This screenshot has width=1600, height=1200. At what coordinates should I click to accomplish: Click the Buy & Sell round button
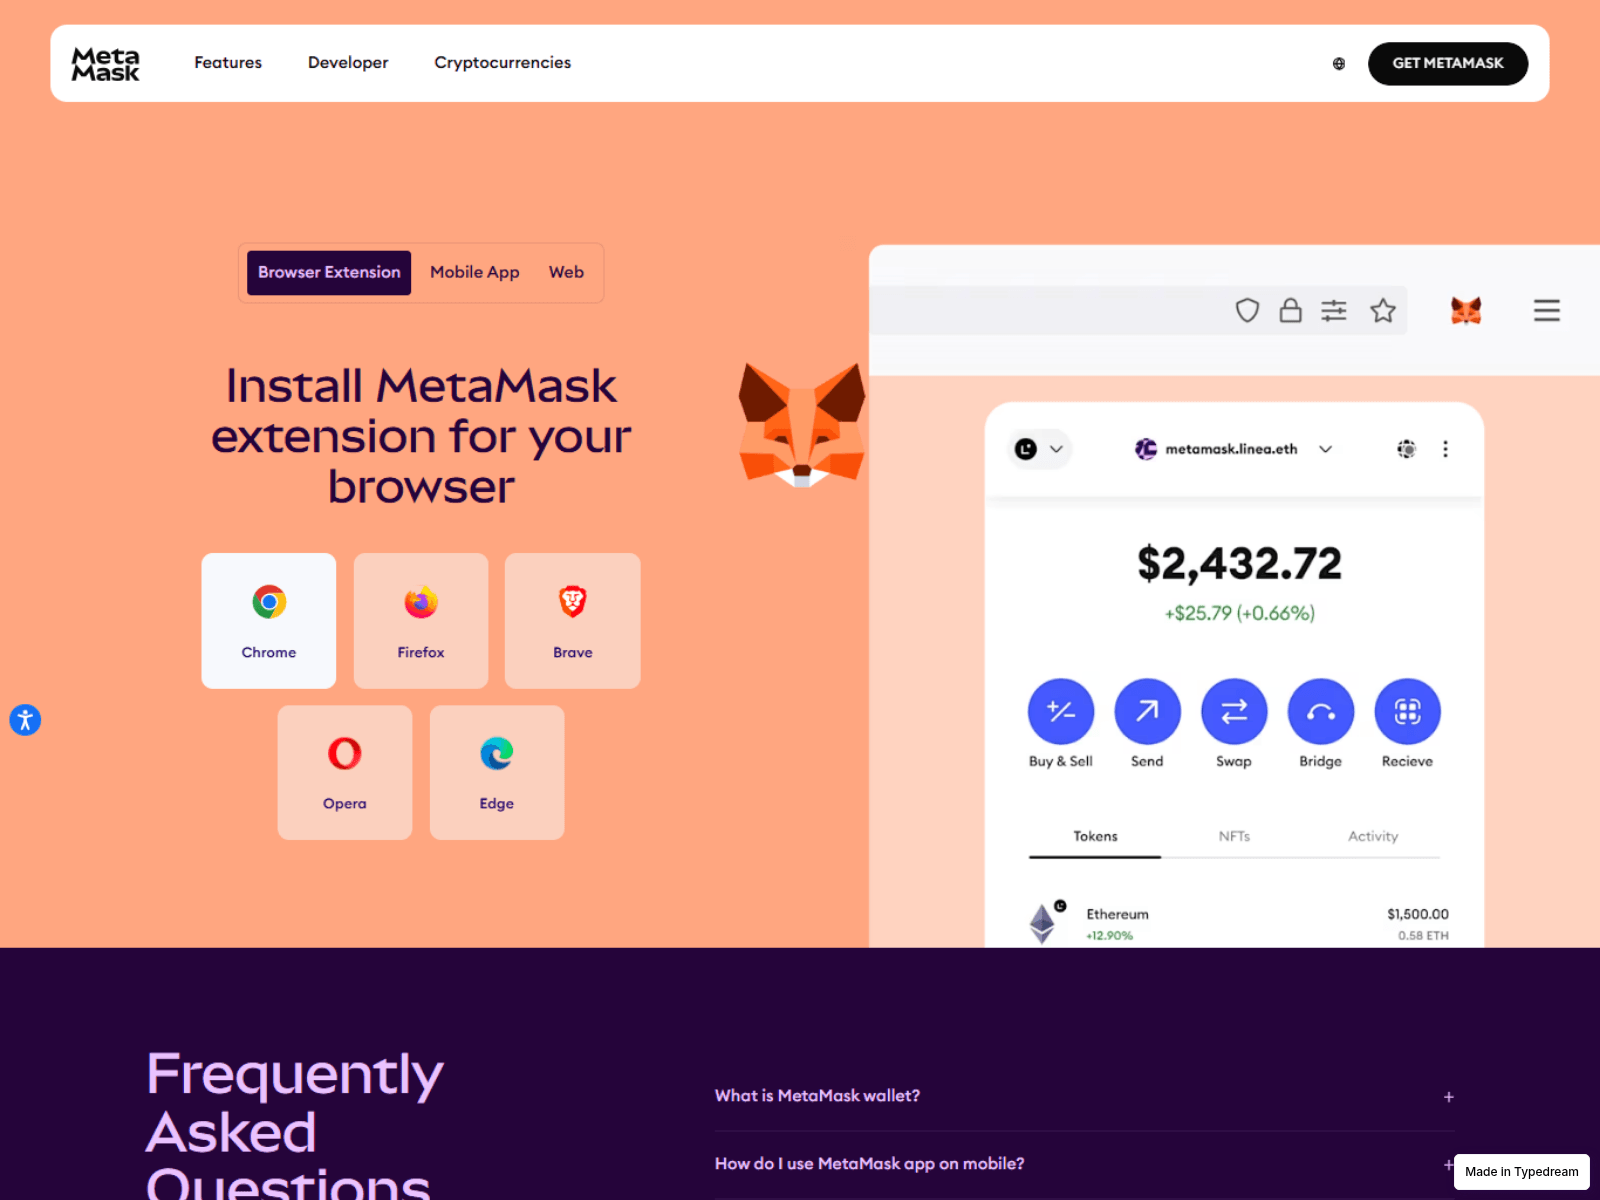(x=1061, y=711)
